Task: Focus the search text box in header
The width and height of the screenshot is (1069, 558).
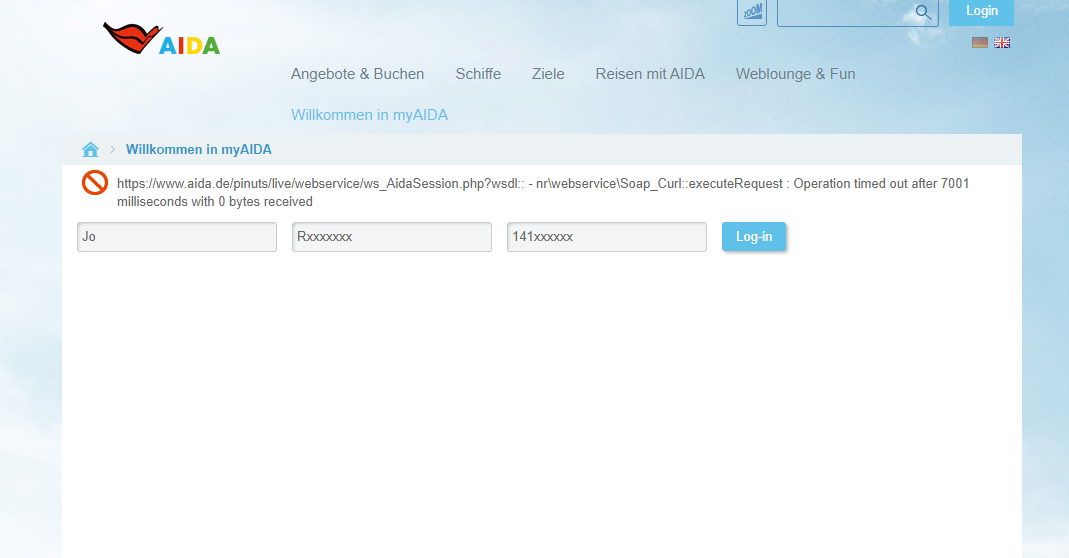Action: pos(845,12)
